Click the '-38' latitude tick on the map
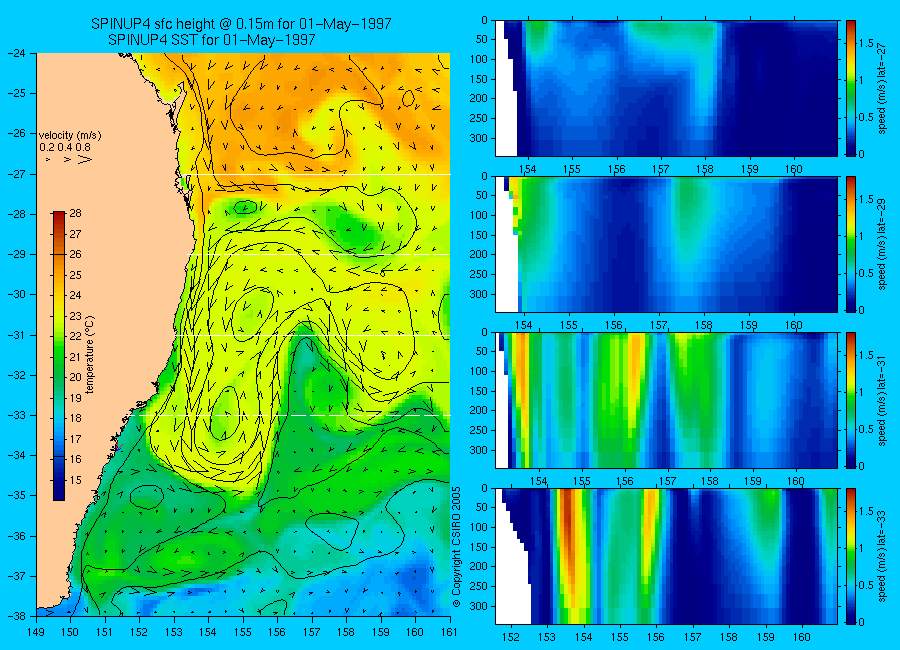 [x=17, y=616]
